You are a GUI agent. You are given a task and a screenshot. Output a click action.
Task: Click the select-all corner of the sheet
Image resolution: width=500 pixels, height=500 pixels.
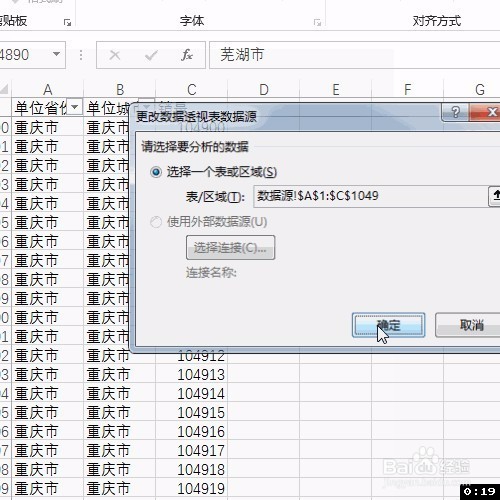tap(5, 89)
